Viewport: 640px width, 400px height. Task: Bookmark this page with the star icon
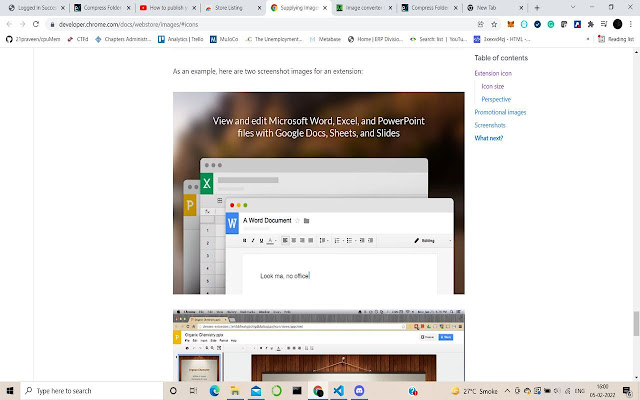494,24
